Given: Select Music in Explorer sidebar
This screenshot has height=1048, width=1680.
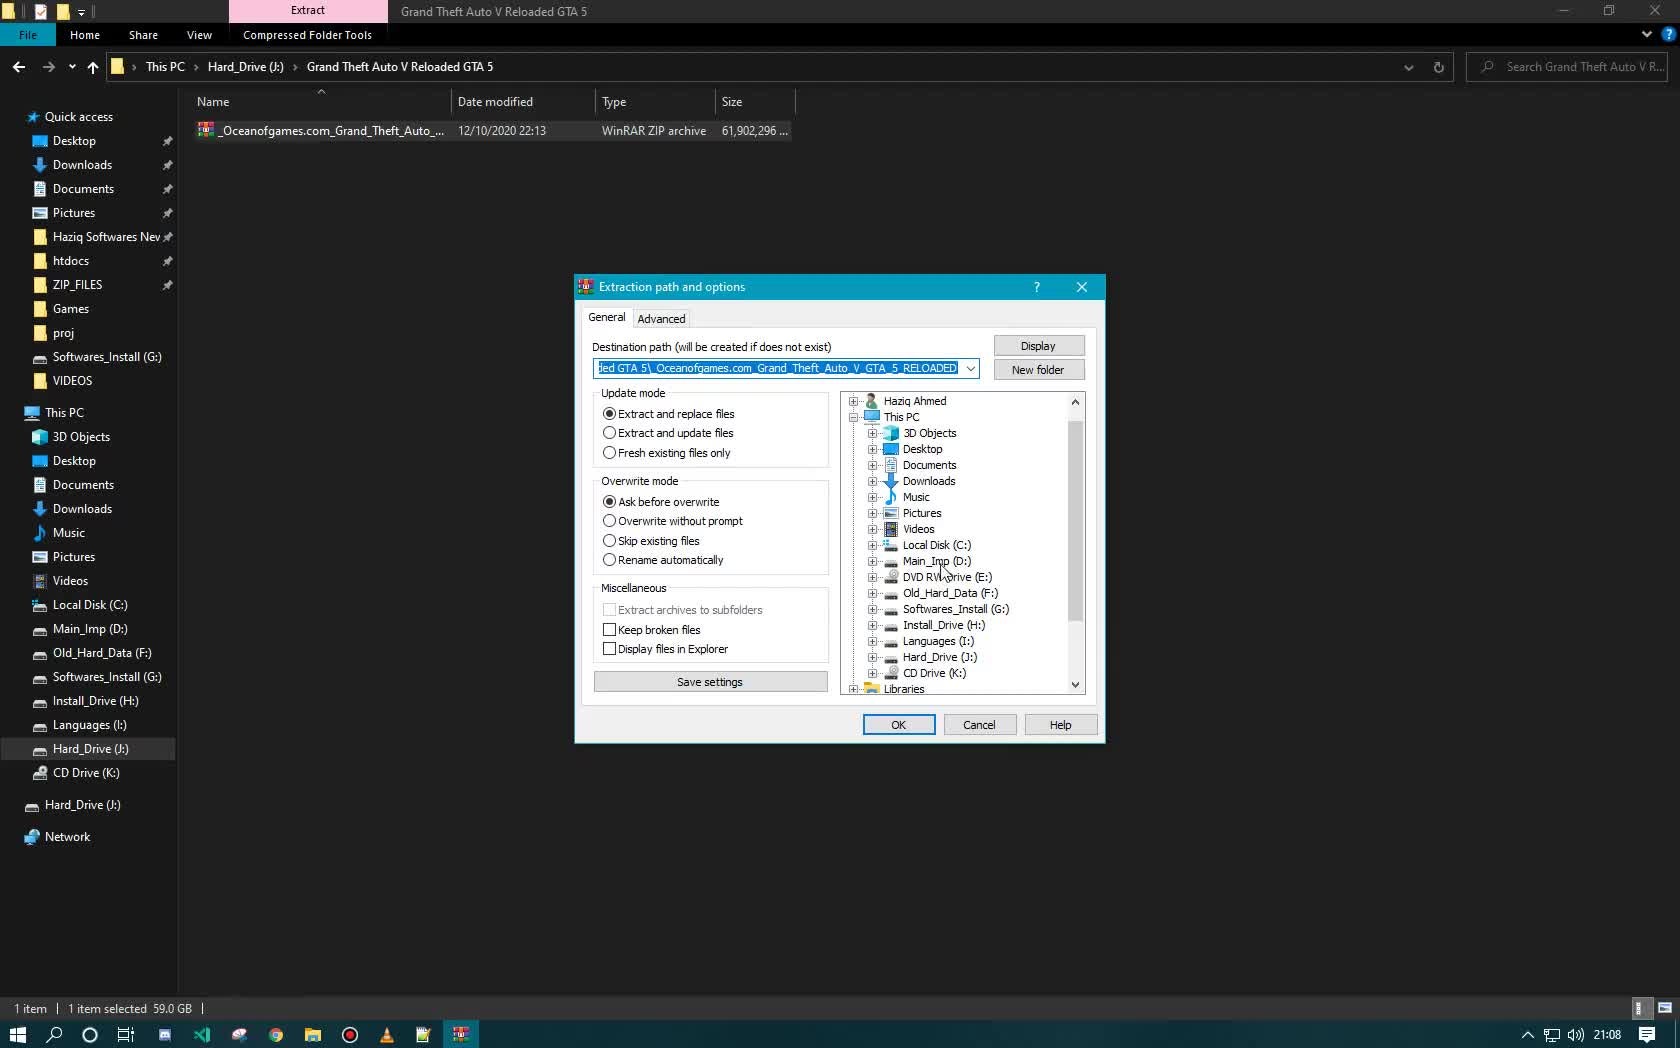Looking at the screenshot, I should point(68,533).
